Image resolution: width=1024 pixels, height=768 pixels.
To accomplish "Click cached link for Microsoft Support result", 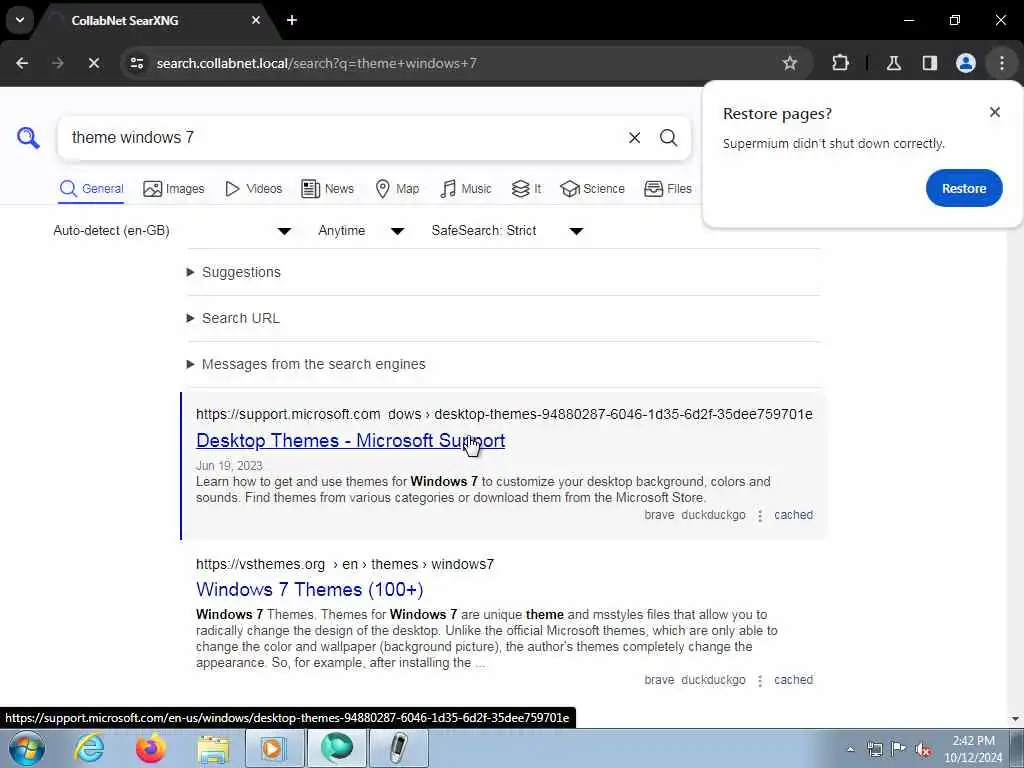I will click(x=793, y=515).
